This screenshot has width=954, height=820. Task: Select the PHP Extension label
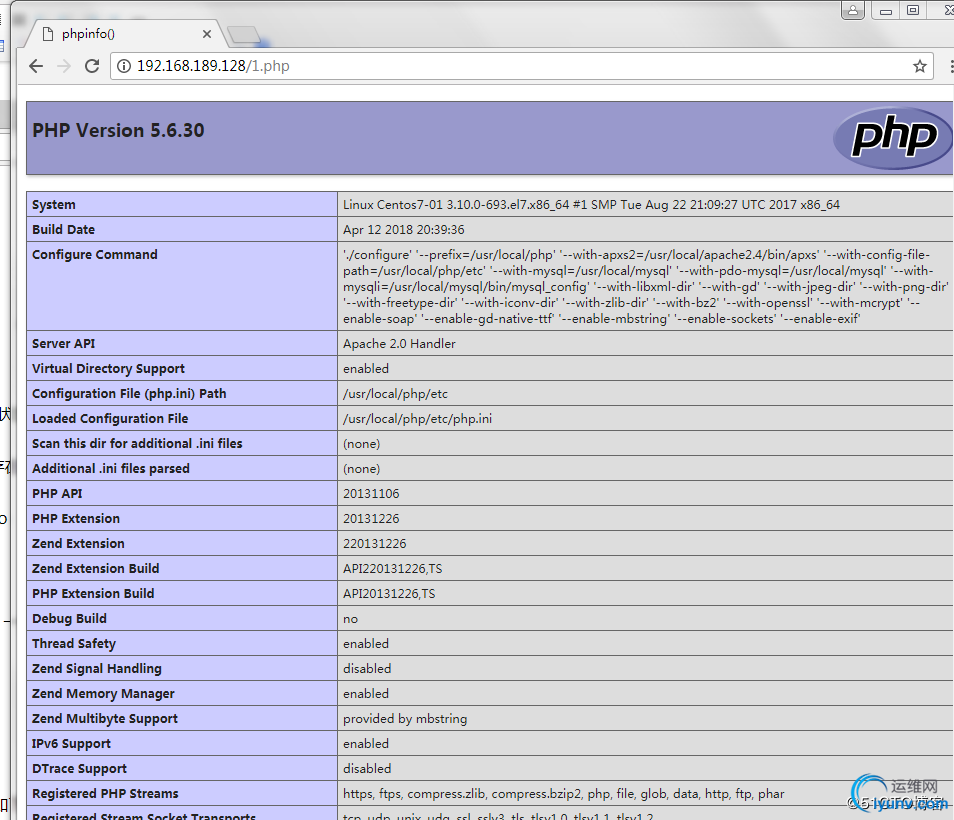[76, 519]
